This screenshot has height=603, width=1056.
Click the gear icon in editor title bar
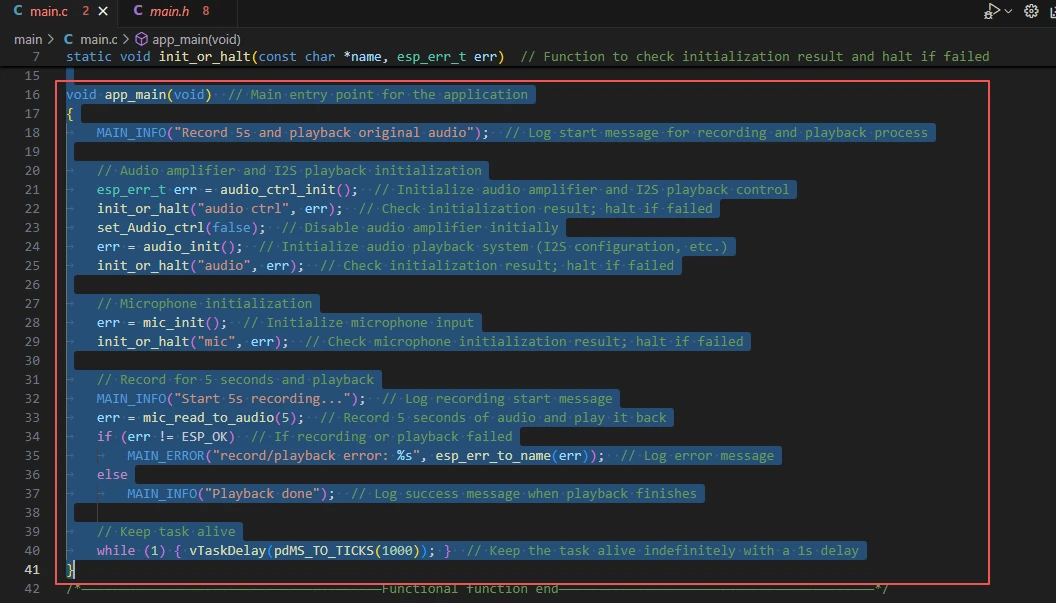[x=1031, y=11]
